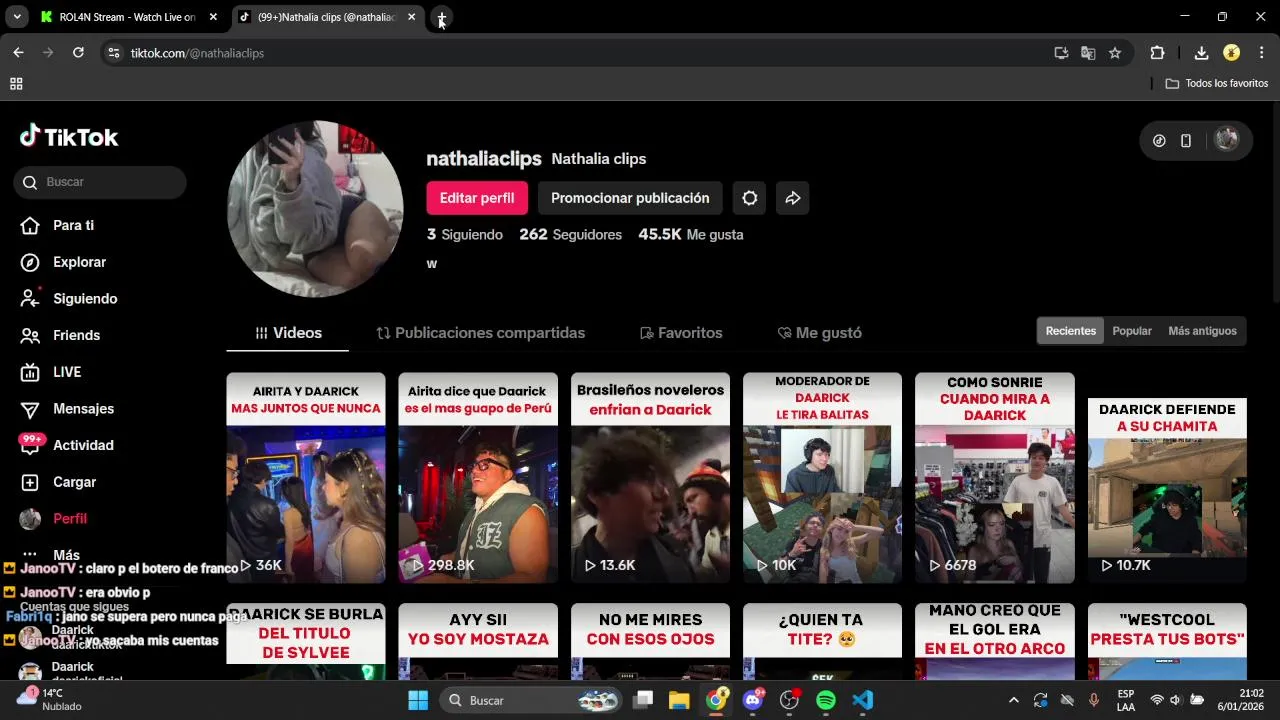
Task: Open Visual Studio Code from taskbar
Action: (863, 700)
